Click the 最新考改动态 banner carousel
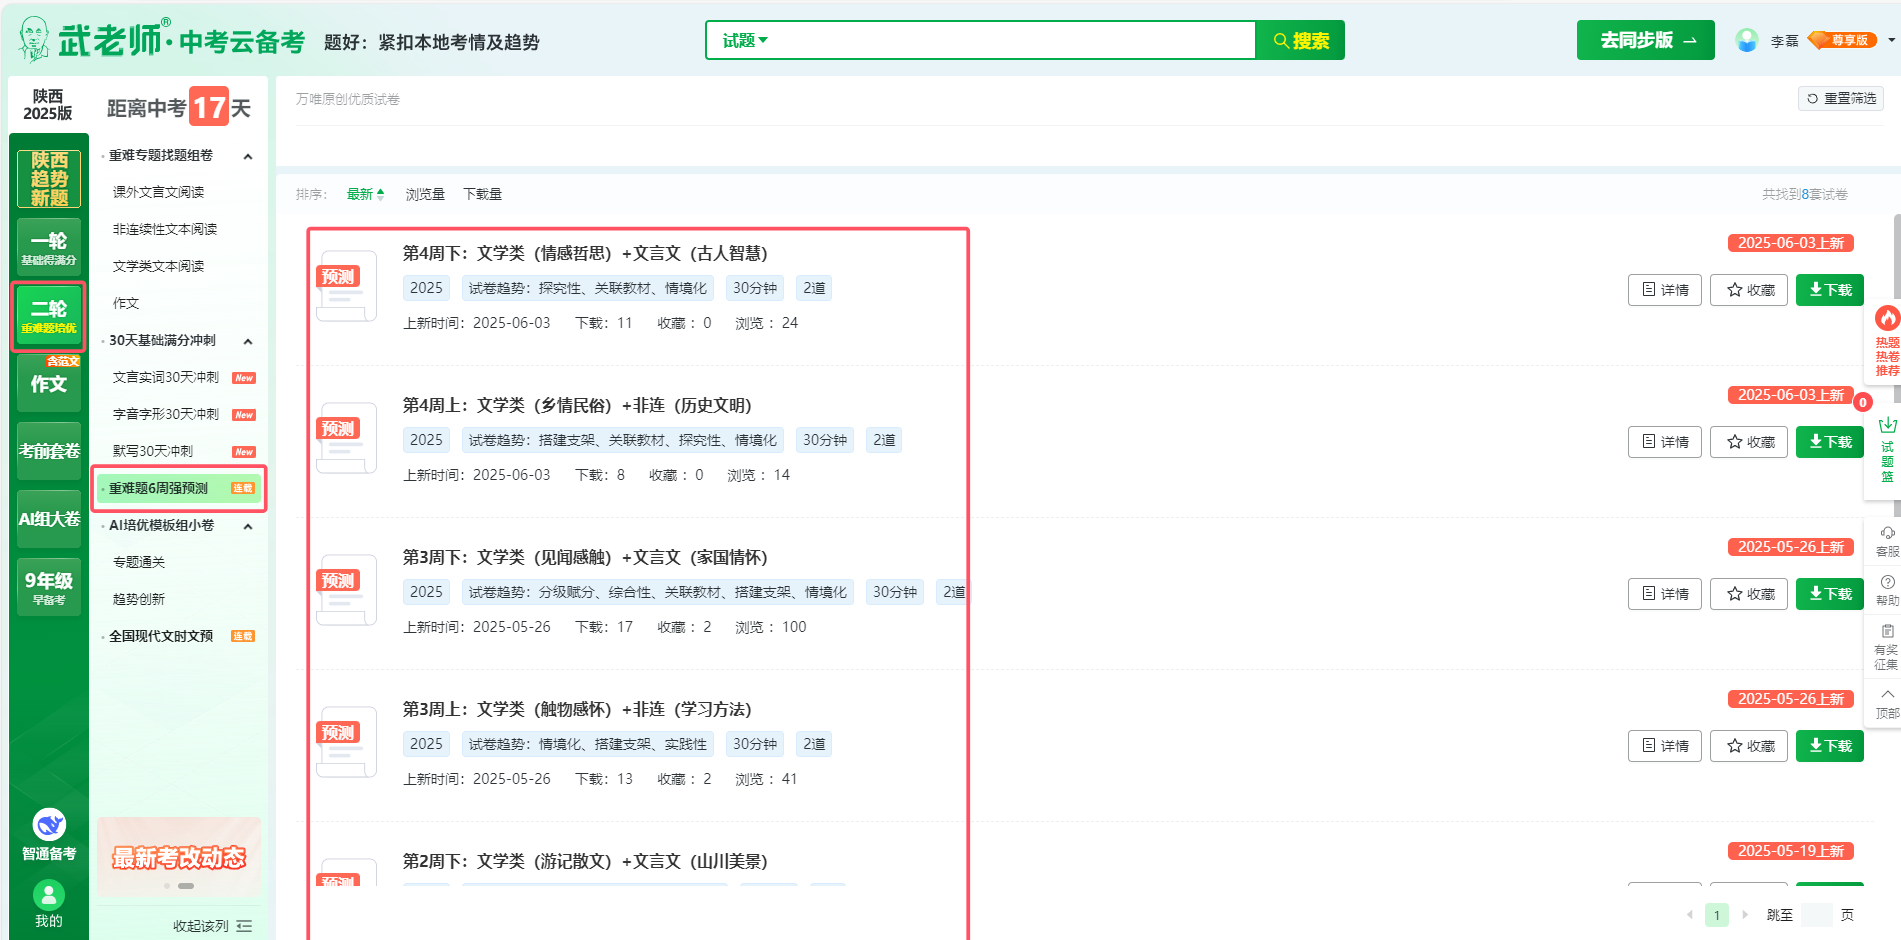The height and width of the screenshot is (940, 1901). 179,857
